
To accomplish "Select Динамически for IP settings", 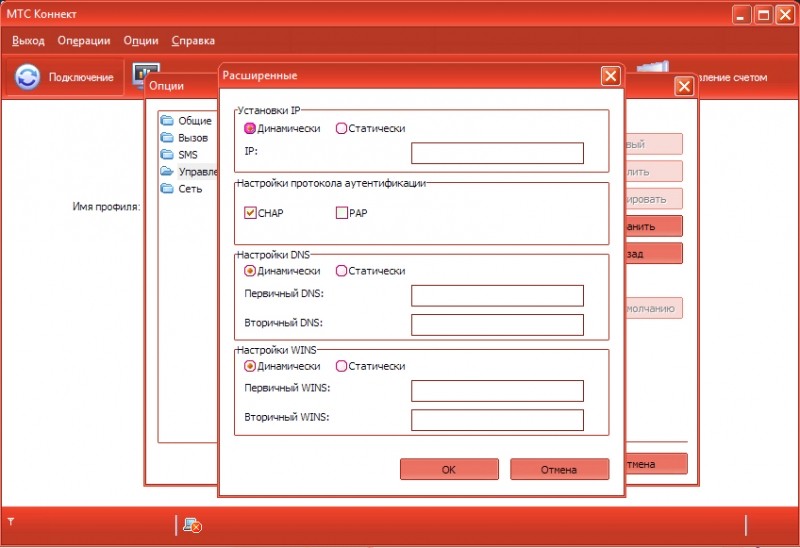I will point(249,129).
